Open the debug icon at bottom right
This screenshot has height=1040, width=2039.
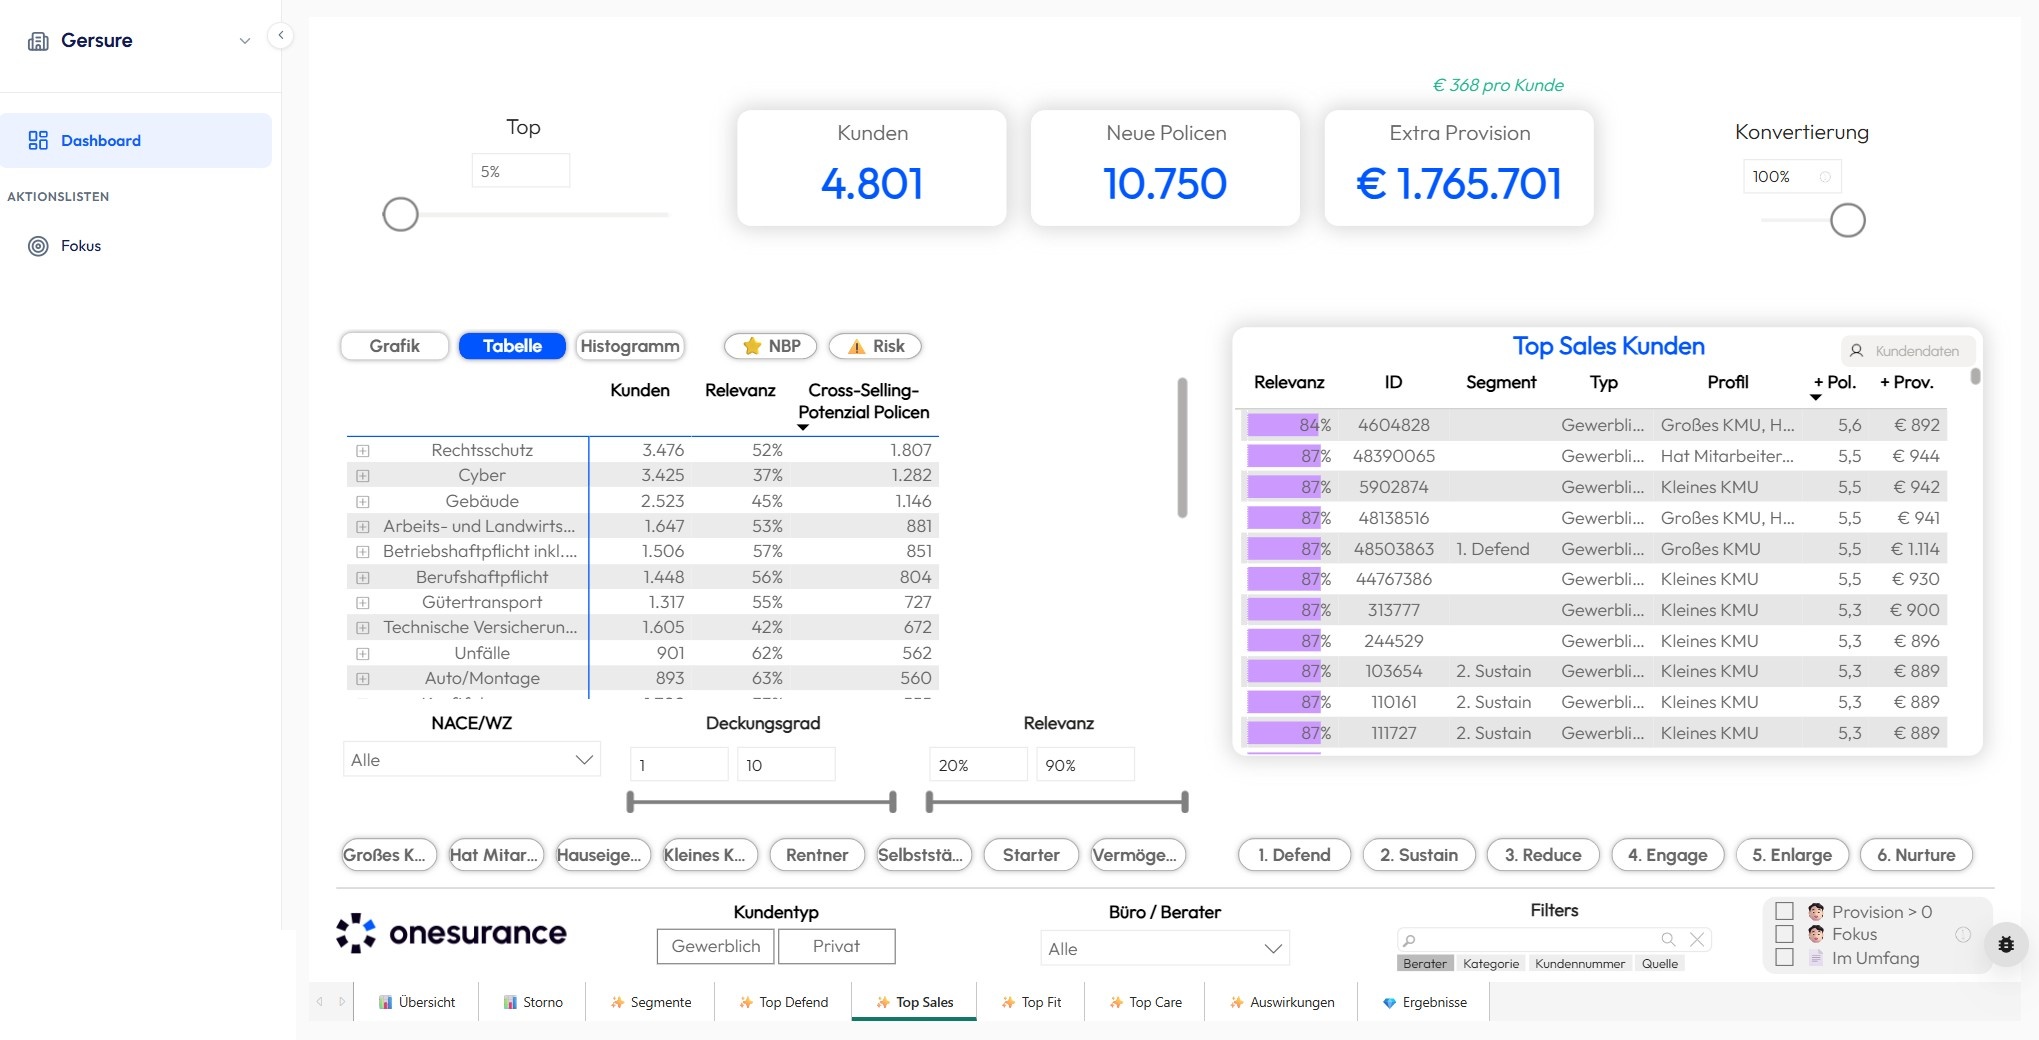pyautogui.click(x=2007, y=944)
